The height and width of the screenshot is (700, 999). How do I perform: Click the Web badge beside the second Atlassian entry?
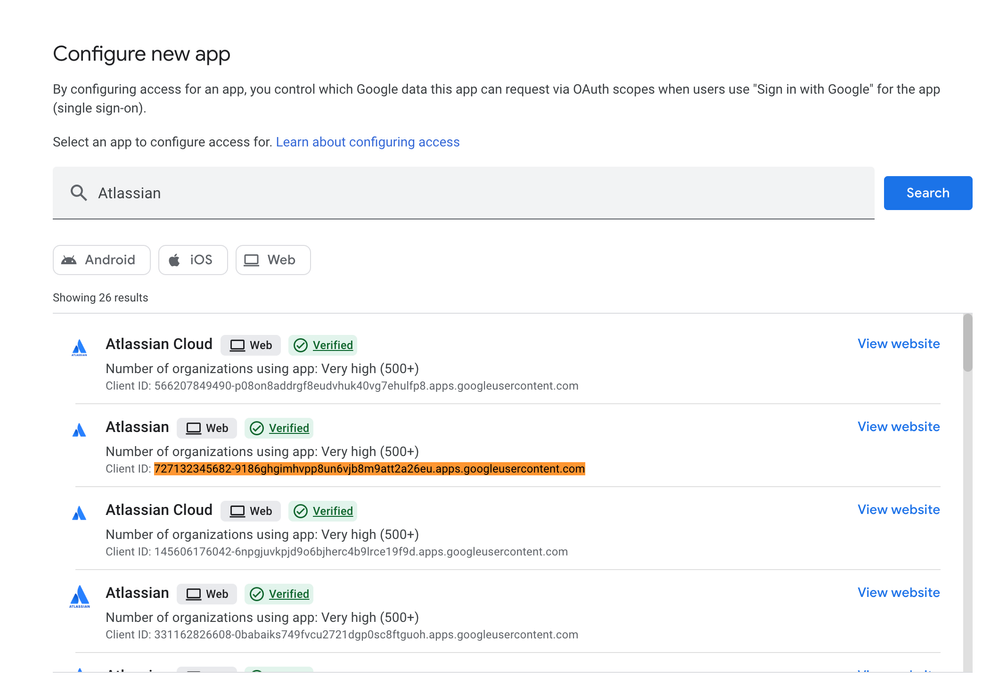(206, 427)
